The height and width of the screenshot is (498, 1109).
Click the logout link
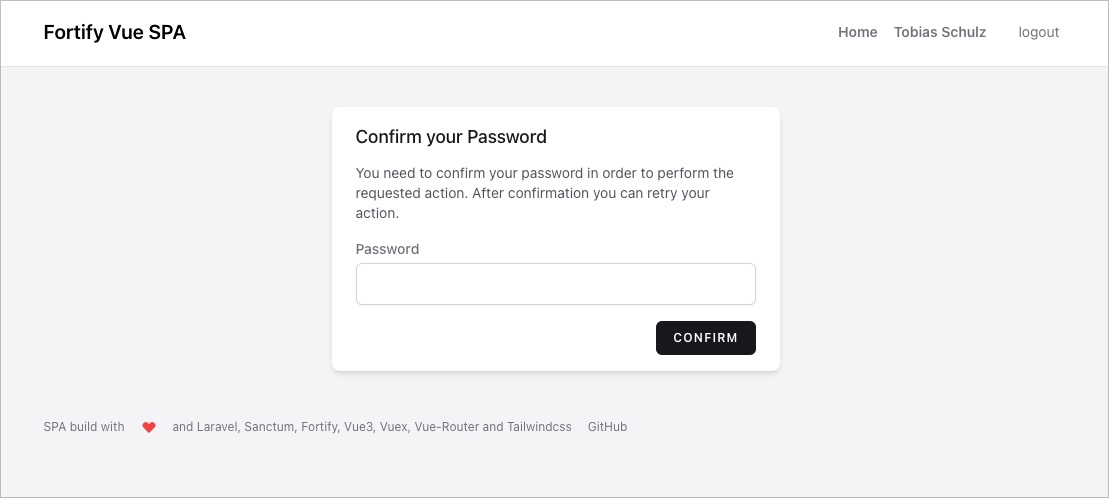(x=1038, y=33)
